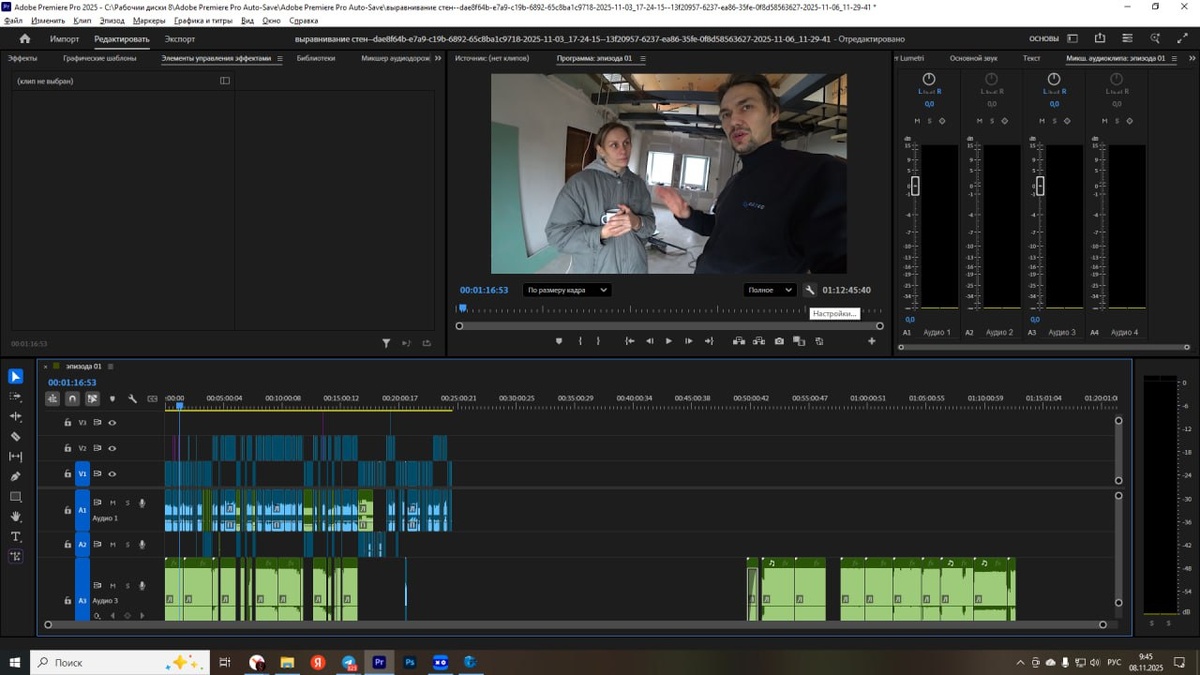The image size is (1200, 675).
Task: Select the Slip tool
Action: click(x=15, y=457)
